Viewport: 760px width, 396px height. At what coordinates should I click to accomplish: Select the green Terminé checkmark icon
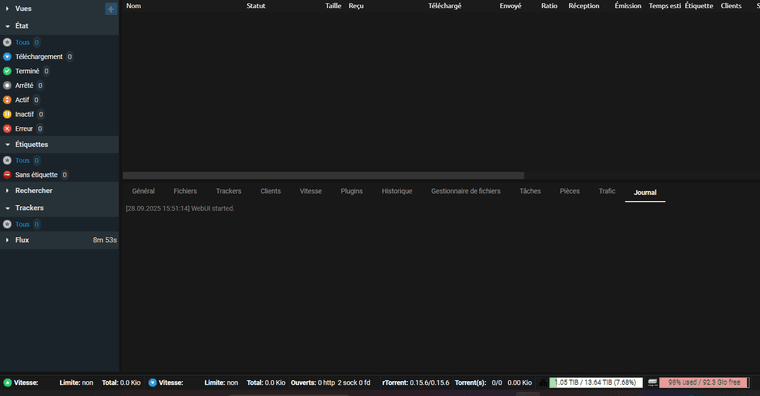[x=7, y=71]
